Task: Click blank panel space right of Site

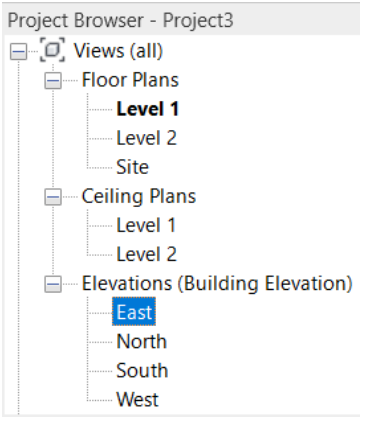Action: coord(253,167)
